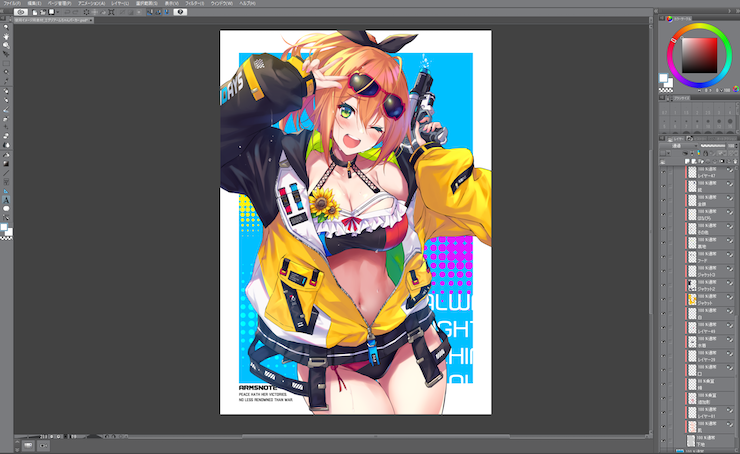The height and width of the screenshot is (454, 740).
Task: Pick a color in the color square
Action: pos(699,55)
